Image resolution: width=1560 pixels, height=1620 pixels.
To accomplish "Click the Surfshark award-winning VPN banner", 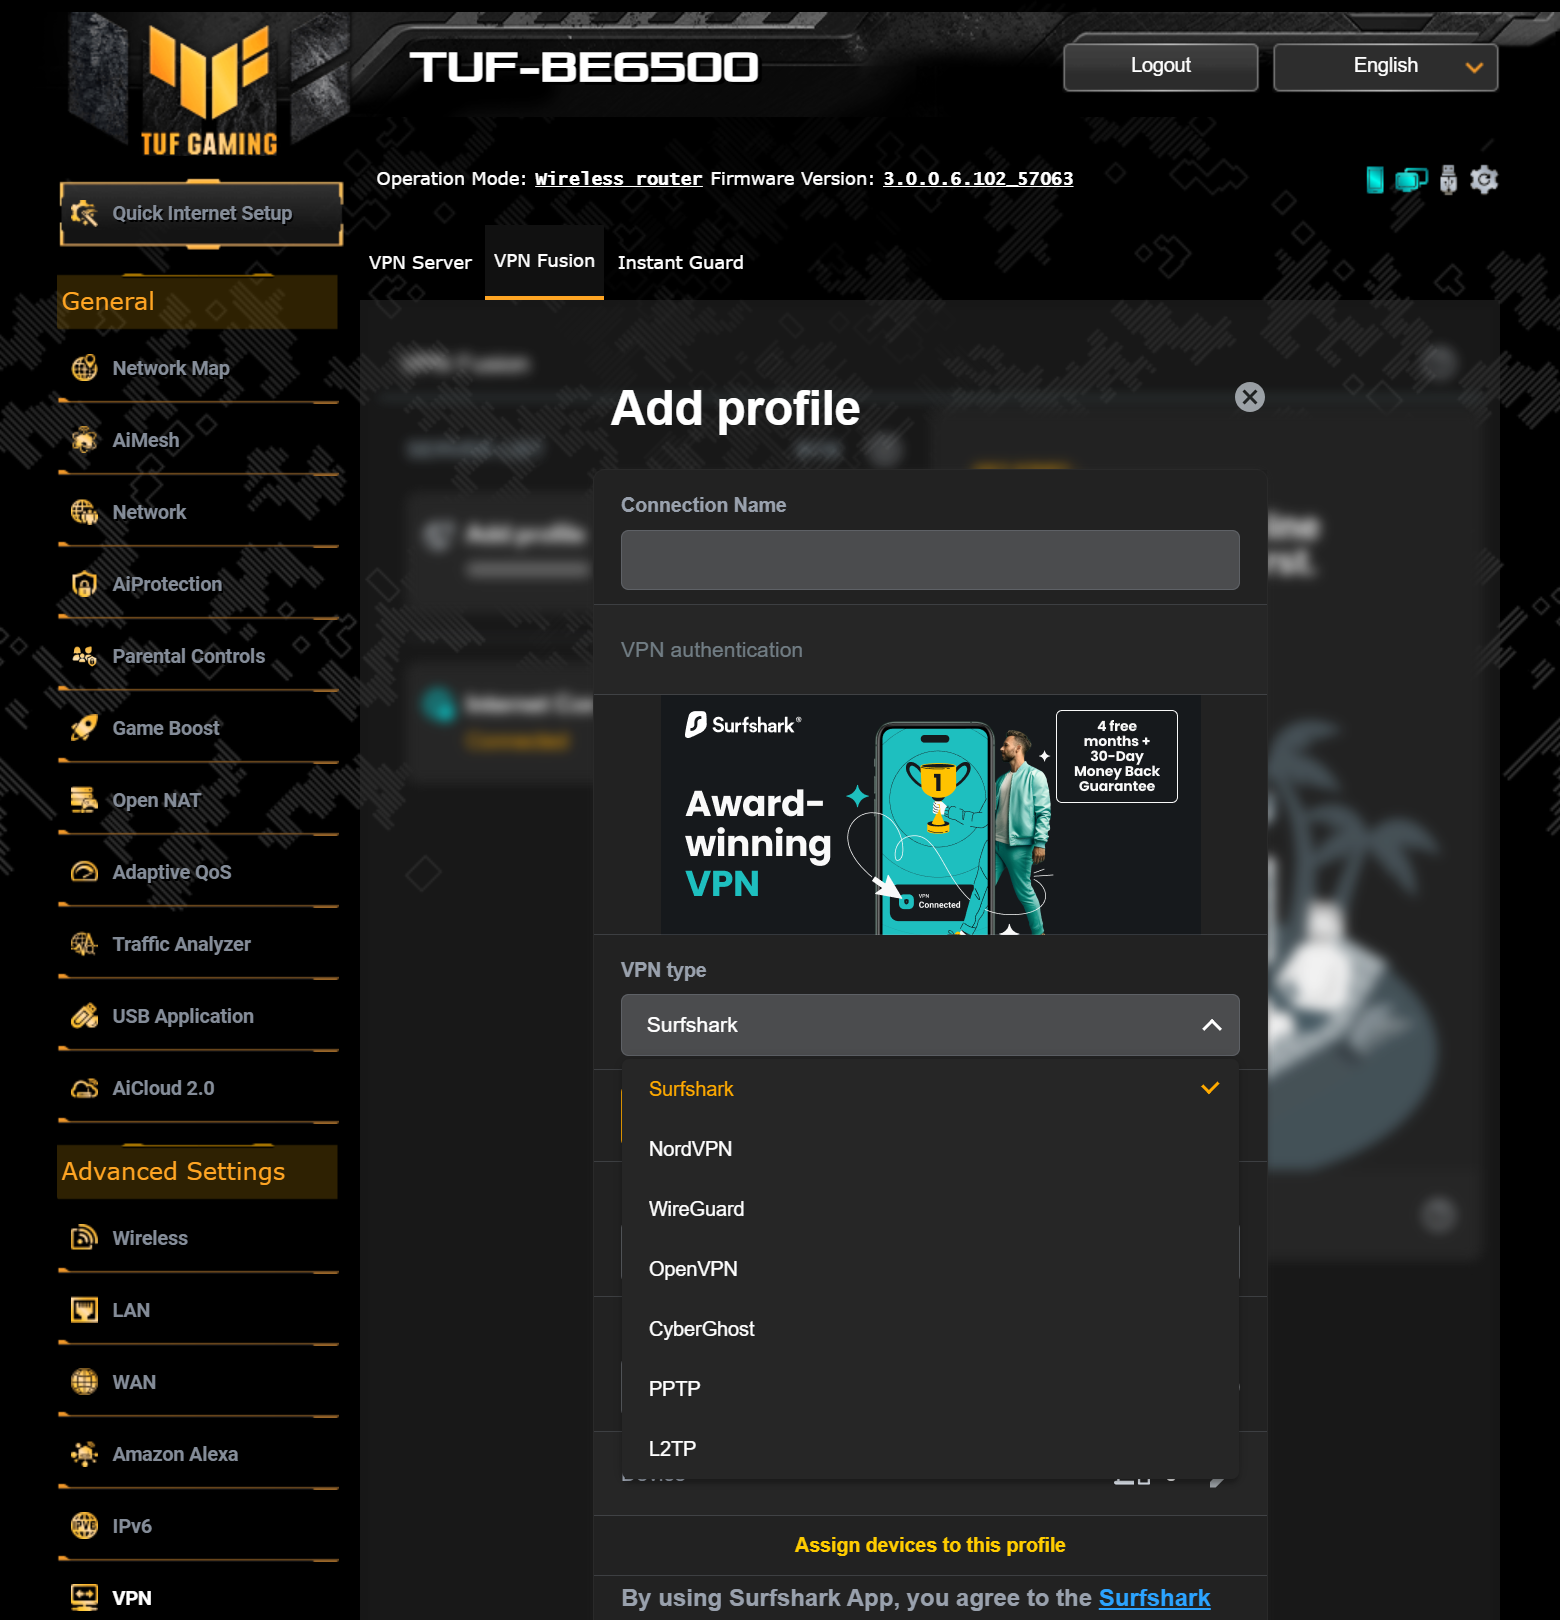I will (930, 815).
